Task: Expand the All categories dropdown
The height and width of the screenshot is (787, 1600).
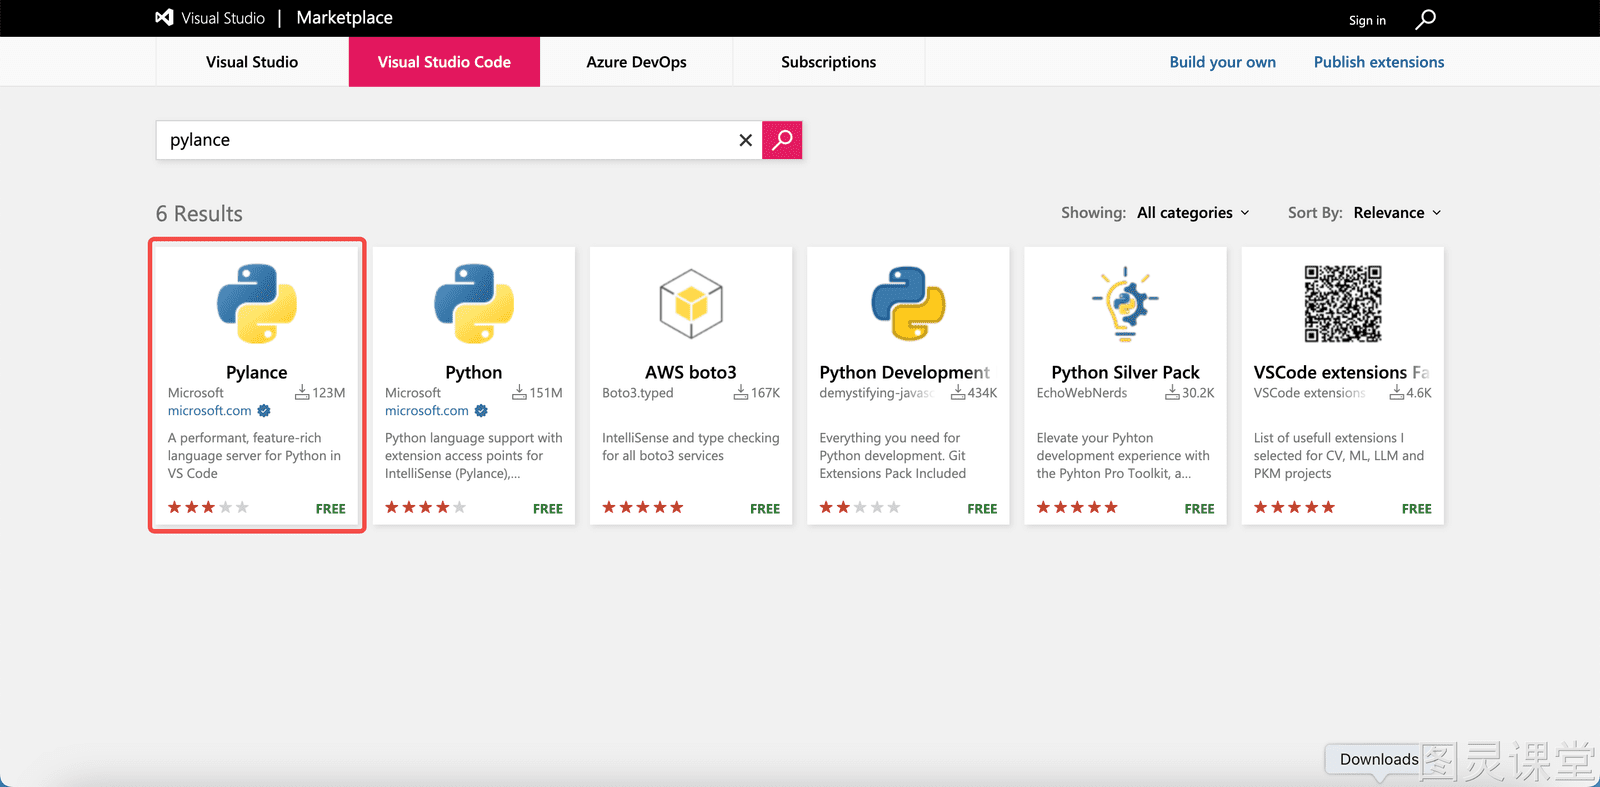Action: [x=1194, y=213]
